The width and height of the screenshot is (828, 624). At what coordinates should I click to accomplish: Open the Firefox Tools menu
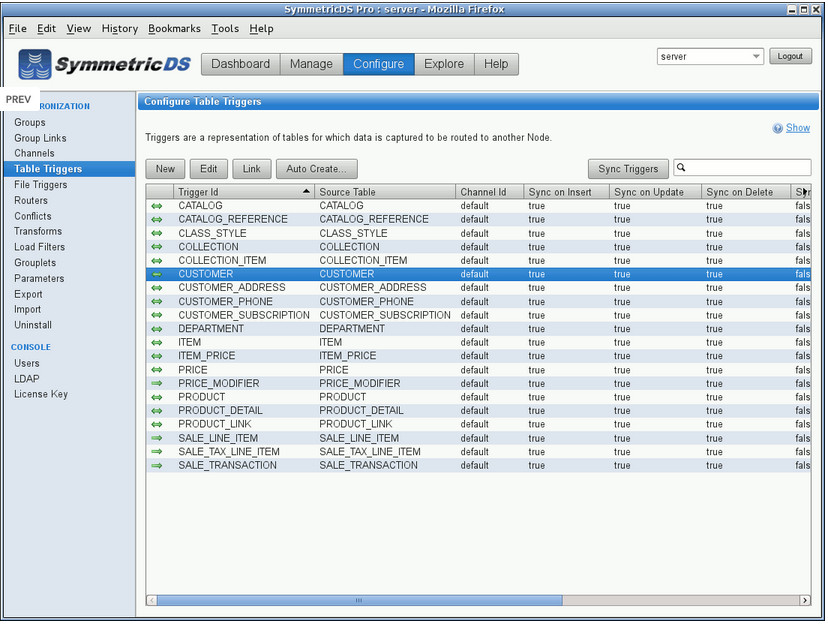[x=225, y=29]
